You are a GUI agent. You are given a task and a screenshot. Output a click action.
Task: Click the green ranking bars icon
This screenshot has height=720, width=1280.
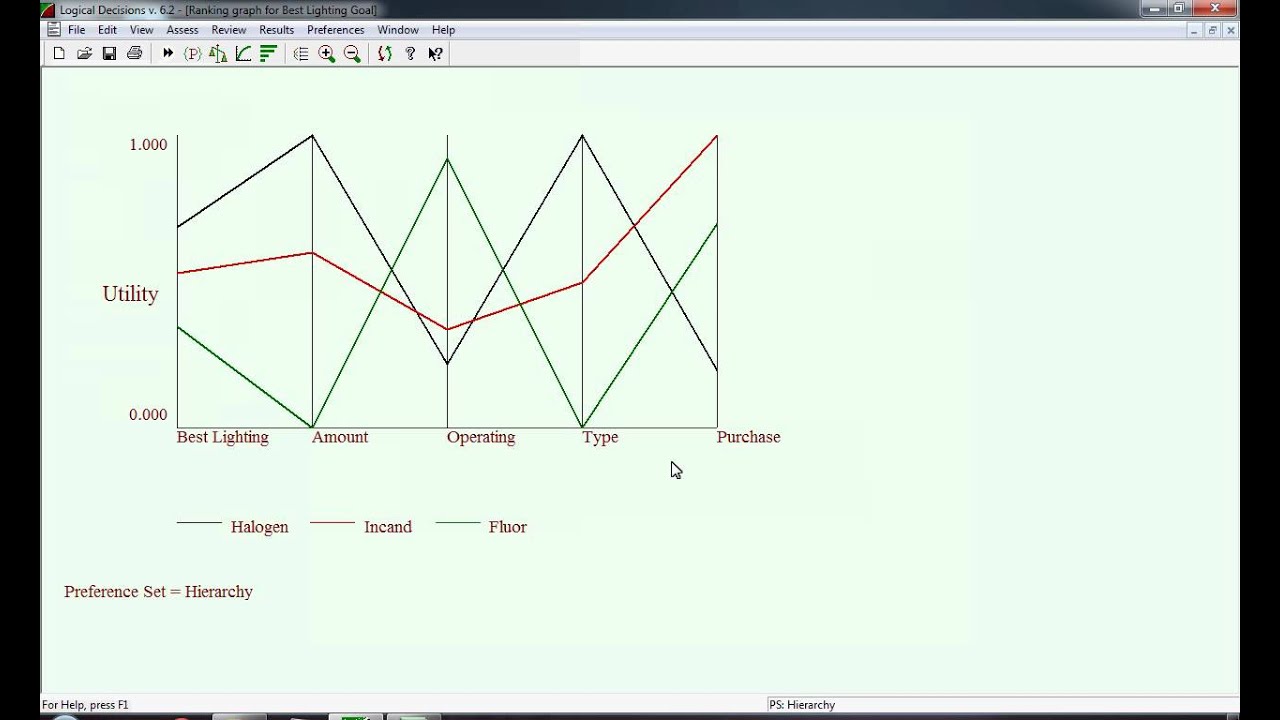click(268, 54)
